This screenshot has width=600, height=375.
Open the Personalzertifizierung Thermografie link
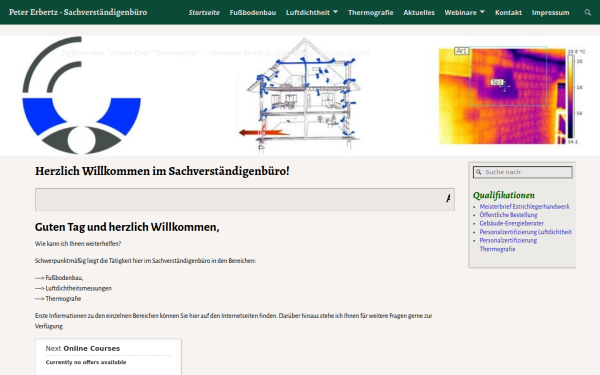[x=508, y=245]
